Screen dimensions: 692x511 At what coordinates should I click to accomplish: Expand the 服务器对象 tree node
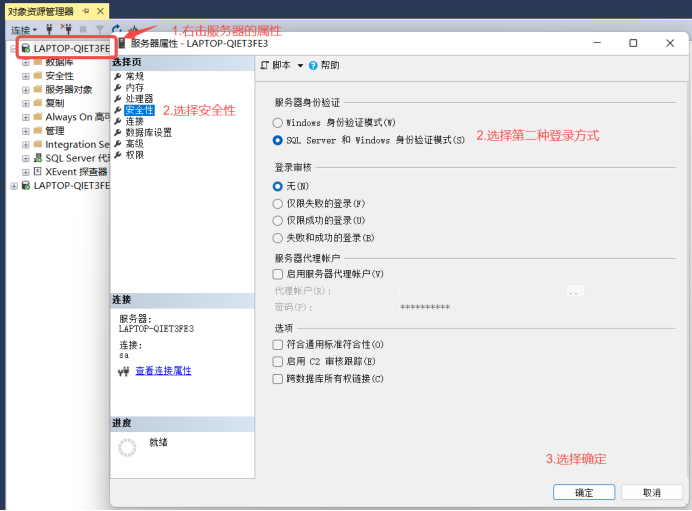click(26, 90)
